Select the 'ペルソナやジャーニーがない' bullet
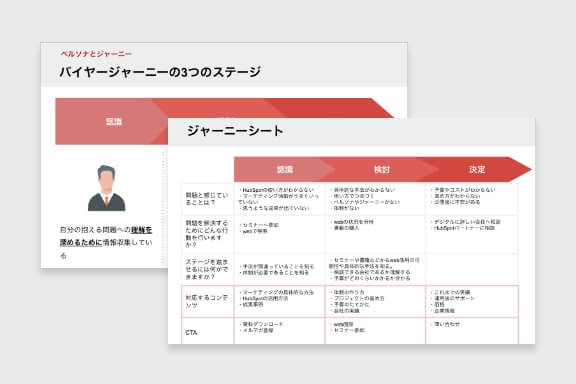The image size is (576, 384). click(x=365, y=202)
